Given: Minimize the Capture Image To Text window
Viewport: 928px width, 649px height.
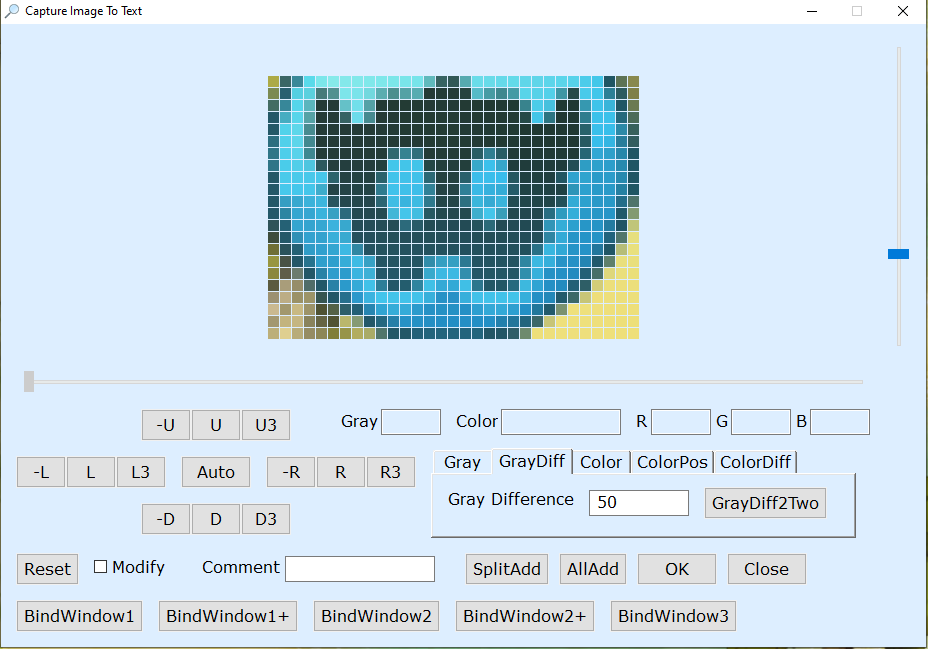Looking at the screenshot, I should (x=812, y=11).
